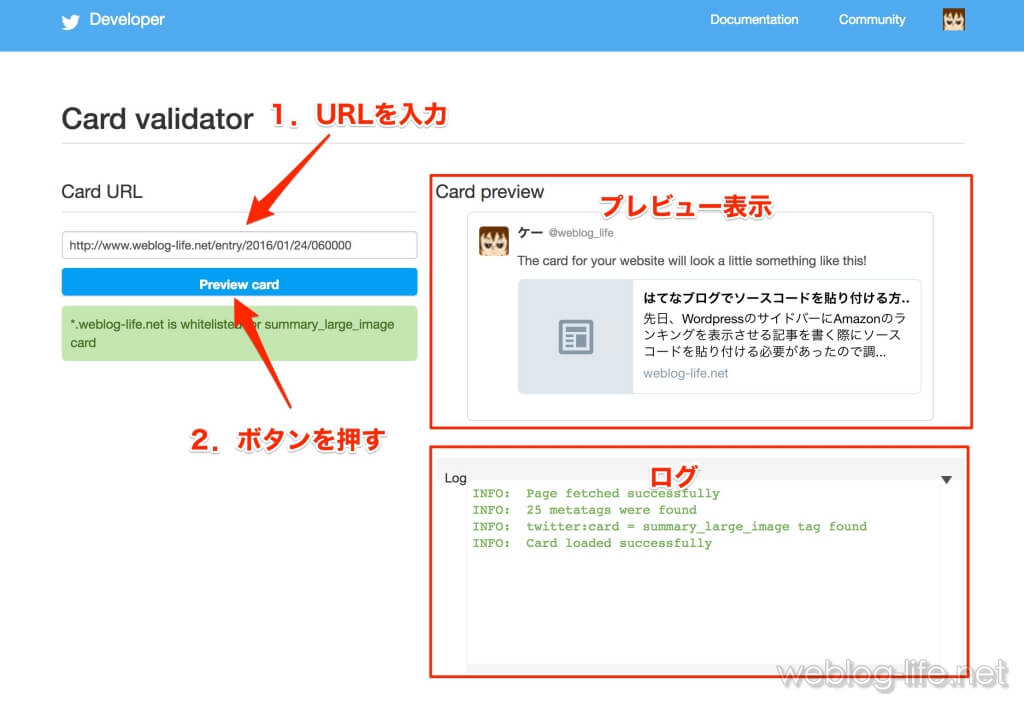Click the ケー profile avatar in preview
The height and width of the screenshot is (709, 1024).
[x=493, y=241]
